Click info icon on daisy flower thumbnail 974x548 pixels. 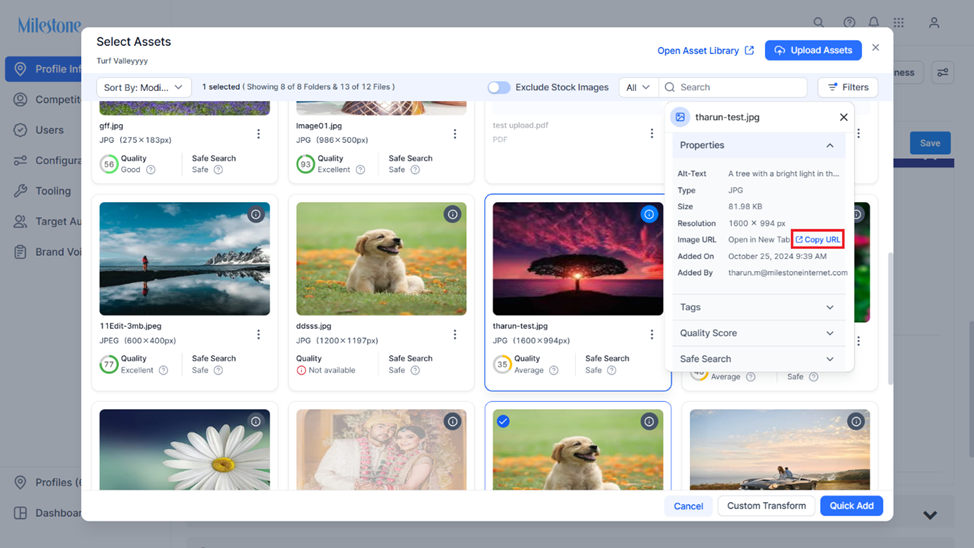(x=255, y=421)
